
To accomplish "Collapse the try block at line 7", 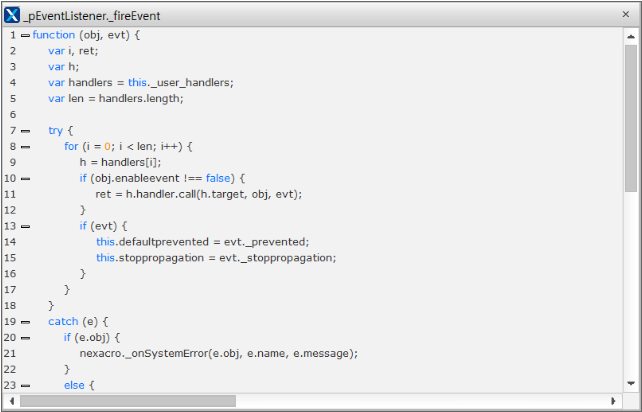I will (25, 131).
